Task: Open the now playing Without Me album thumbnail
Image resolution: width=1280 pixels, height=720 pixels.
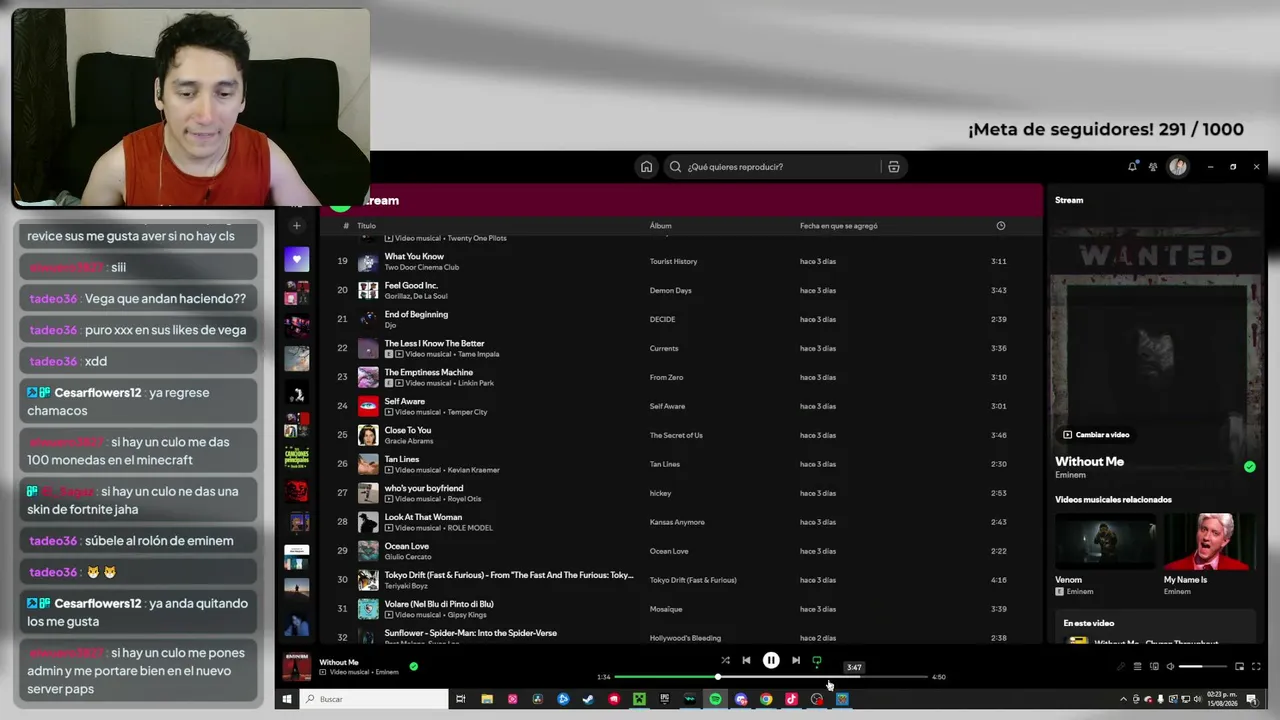Action: click(297, 666)
